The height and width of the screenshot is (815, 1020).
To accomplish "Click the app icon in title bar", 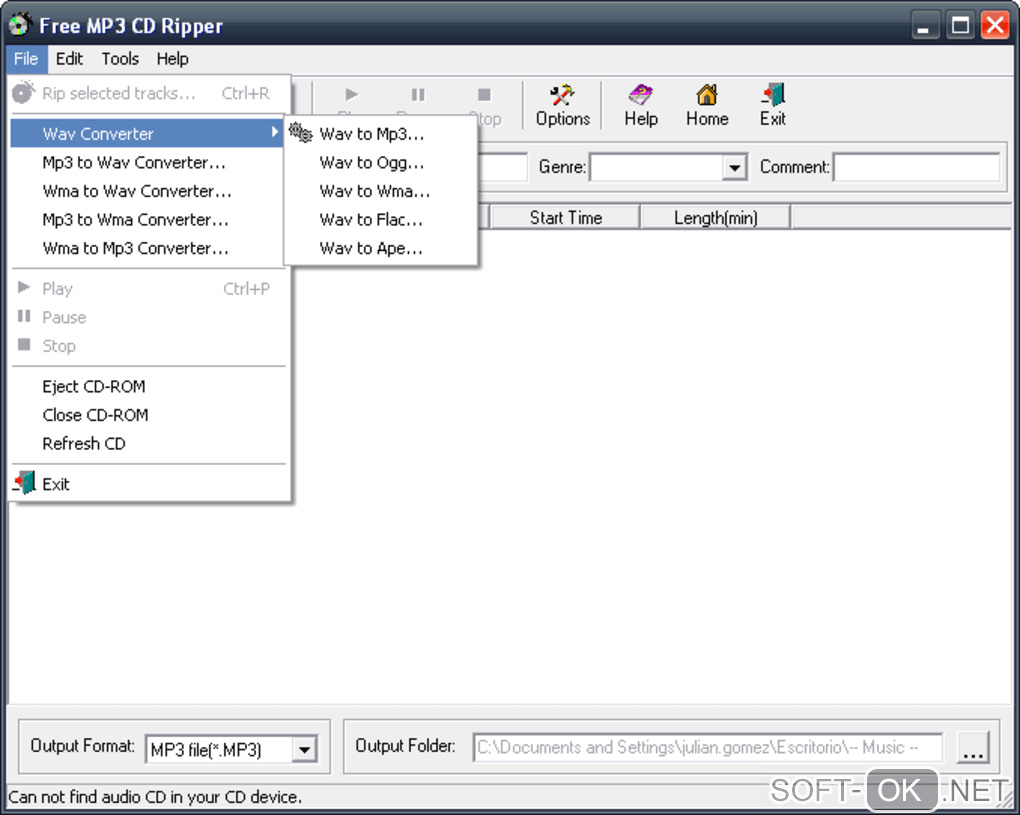I will [x=20, y=25].
